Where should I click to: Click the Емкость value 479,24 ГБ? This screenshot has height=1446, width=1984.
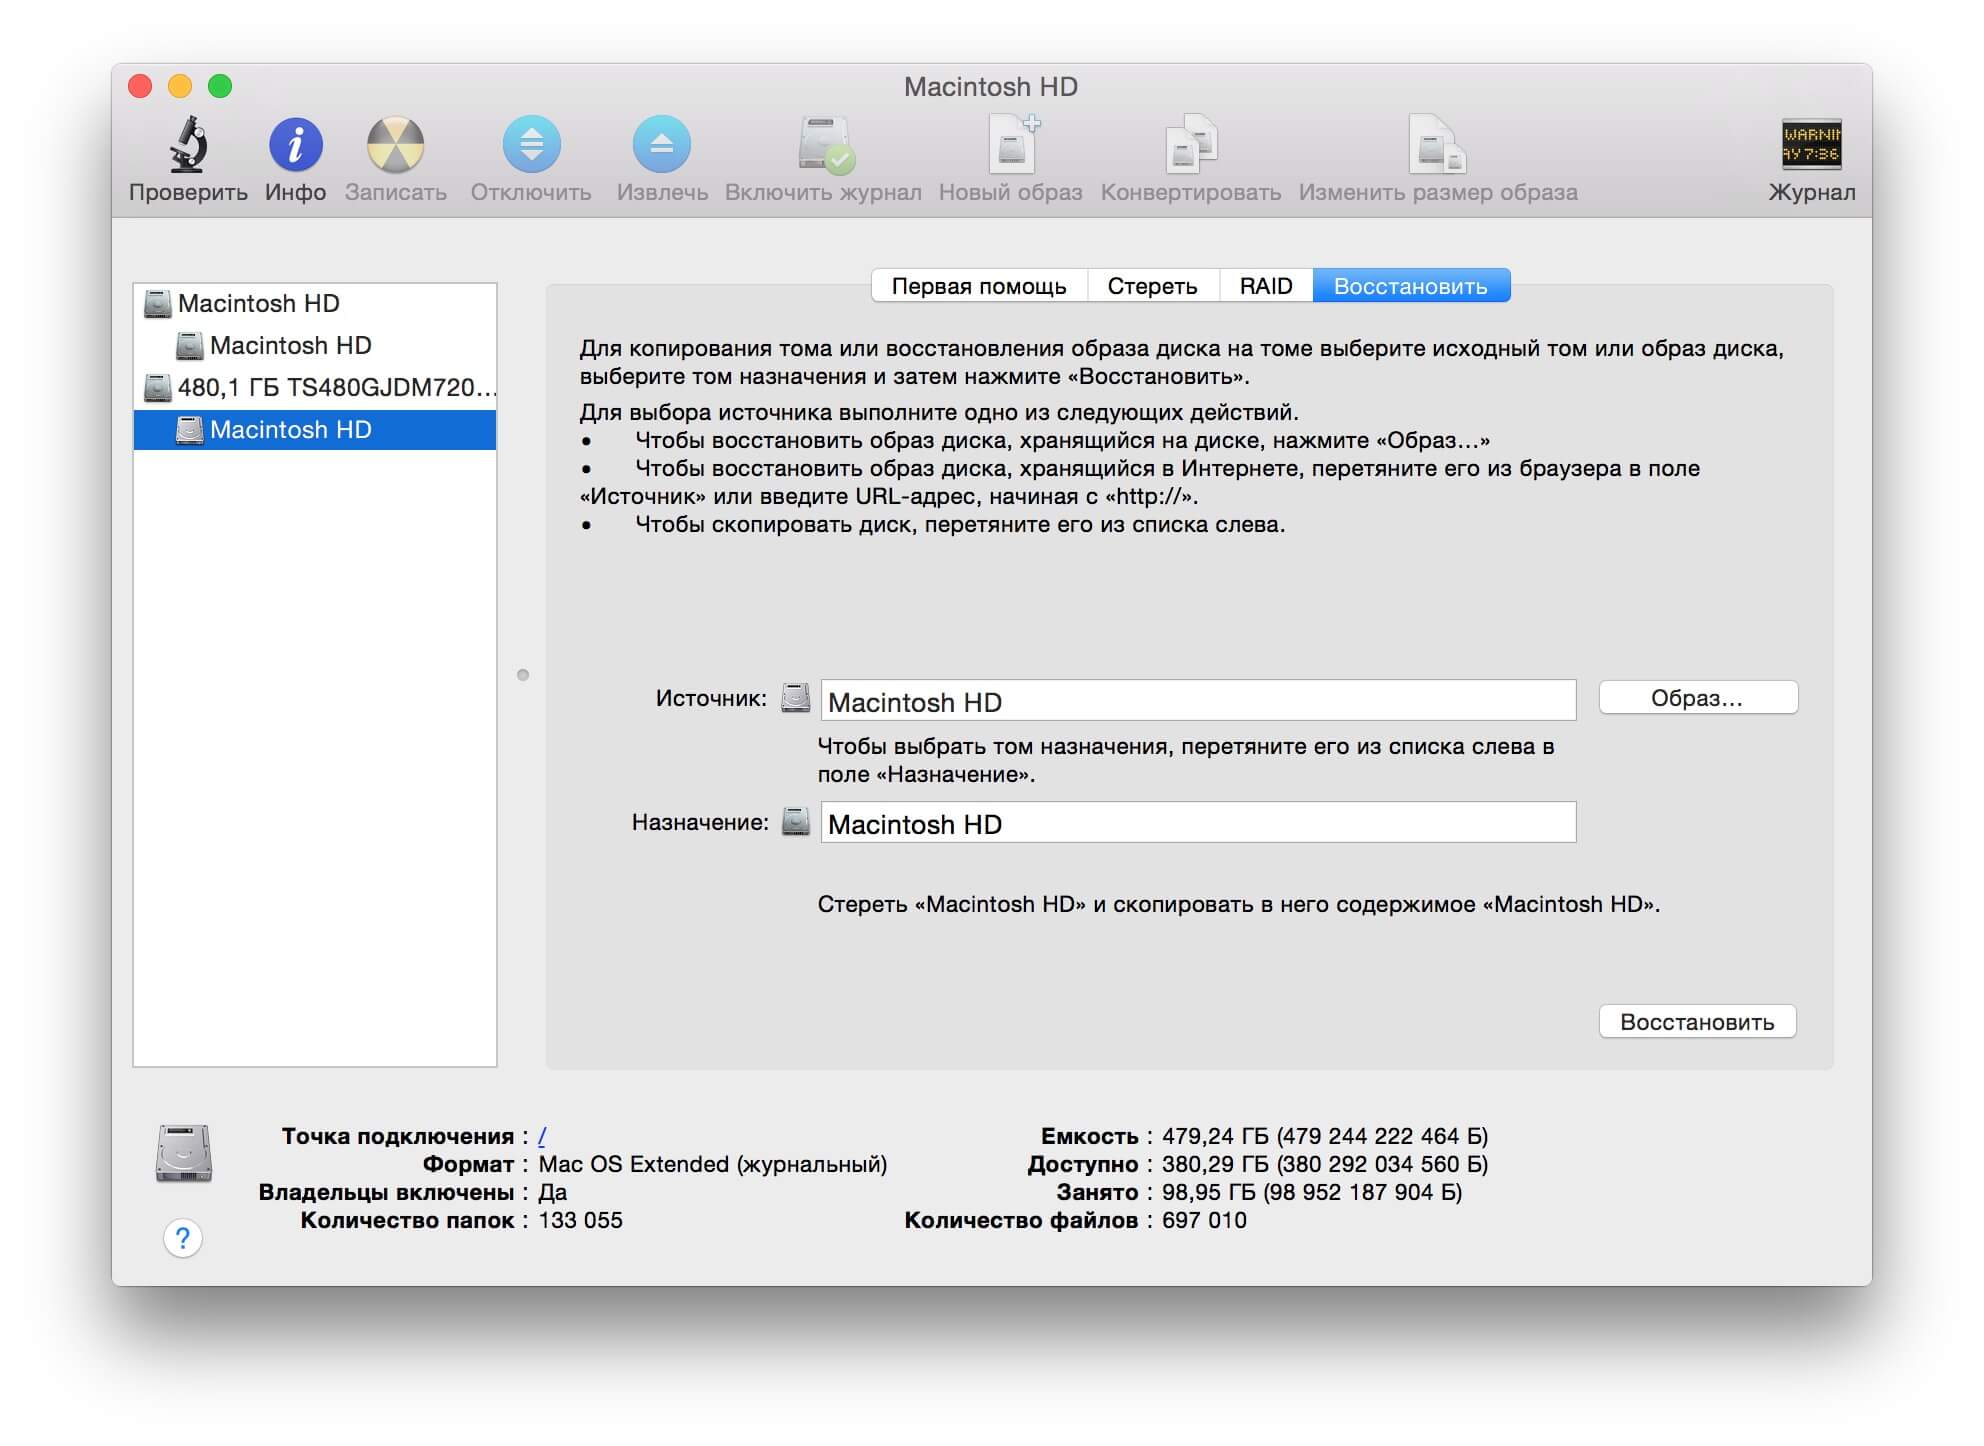click(1324, 1136)
